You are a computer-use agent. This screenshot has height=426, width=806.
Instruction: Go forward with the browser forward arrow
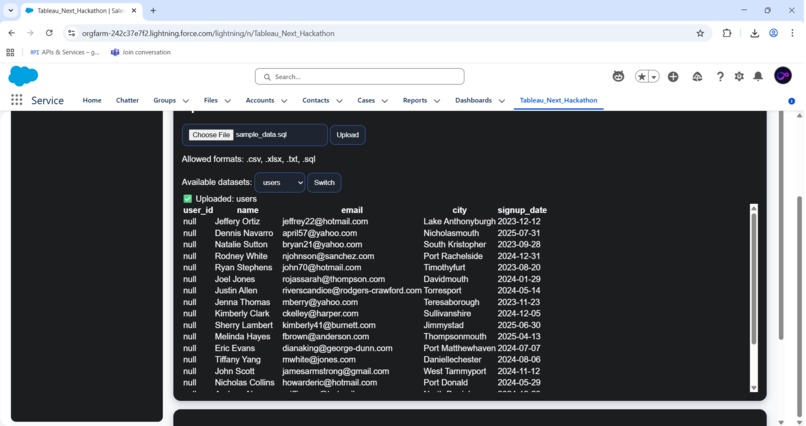[x=30, y=33]
